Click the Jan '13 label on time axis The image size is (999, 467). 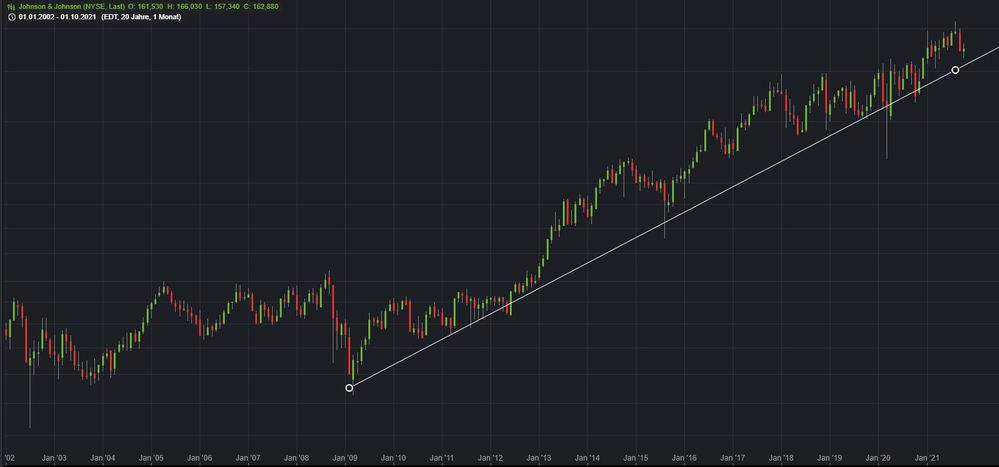(539, 458)
